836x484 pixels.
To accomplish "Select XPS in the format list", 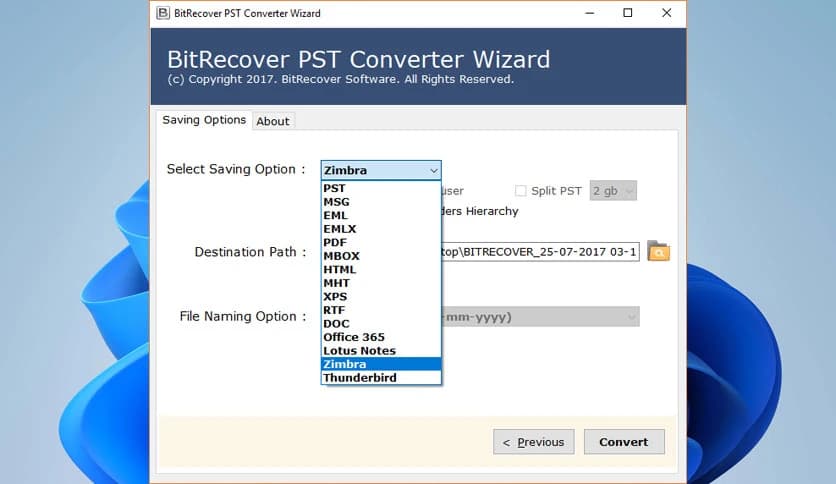I will 381,296.
